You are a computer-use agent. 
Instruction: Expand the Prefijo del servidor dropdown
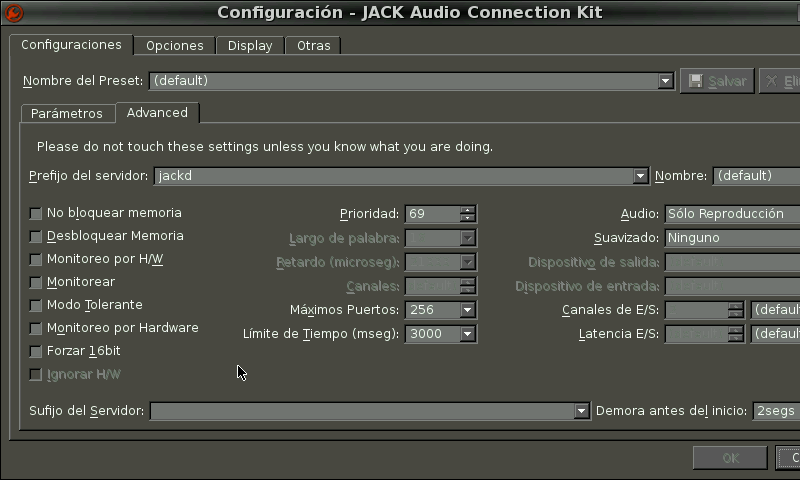[x=640, y=176]
